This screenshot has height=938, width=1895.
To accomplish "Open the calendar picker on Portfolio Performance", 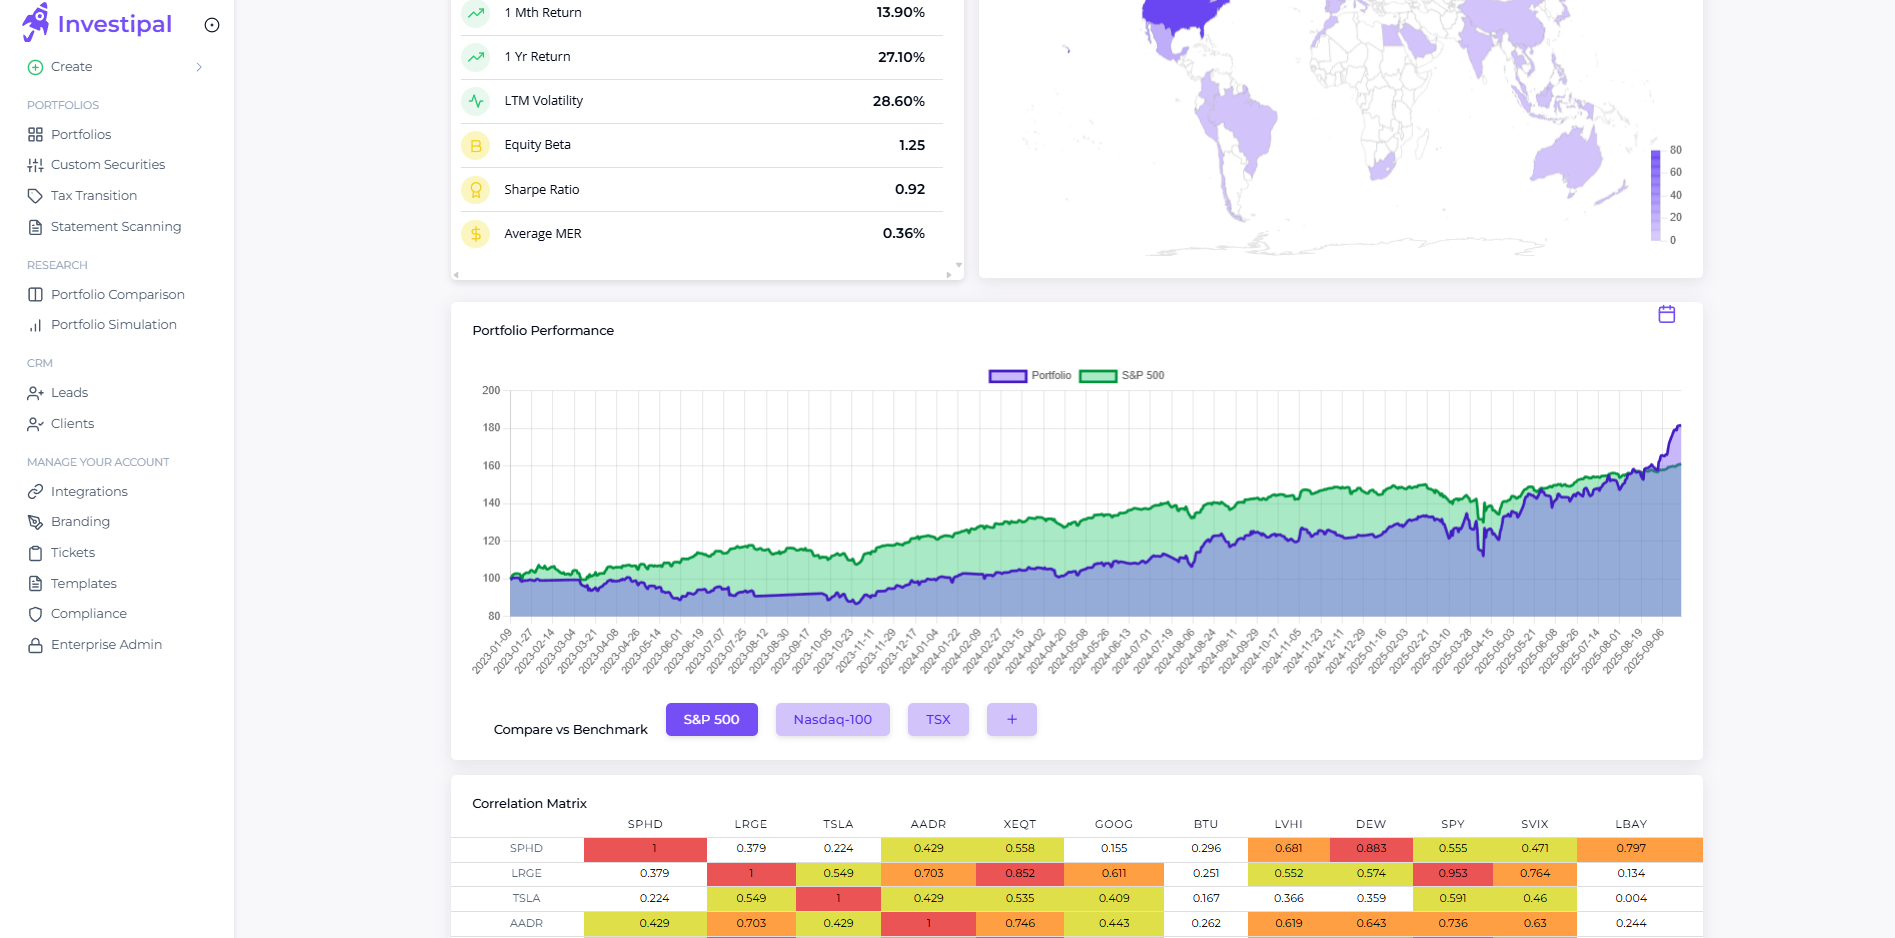I will (x=1666, y=313).
